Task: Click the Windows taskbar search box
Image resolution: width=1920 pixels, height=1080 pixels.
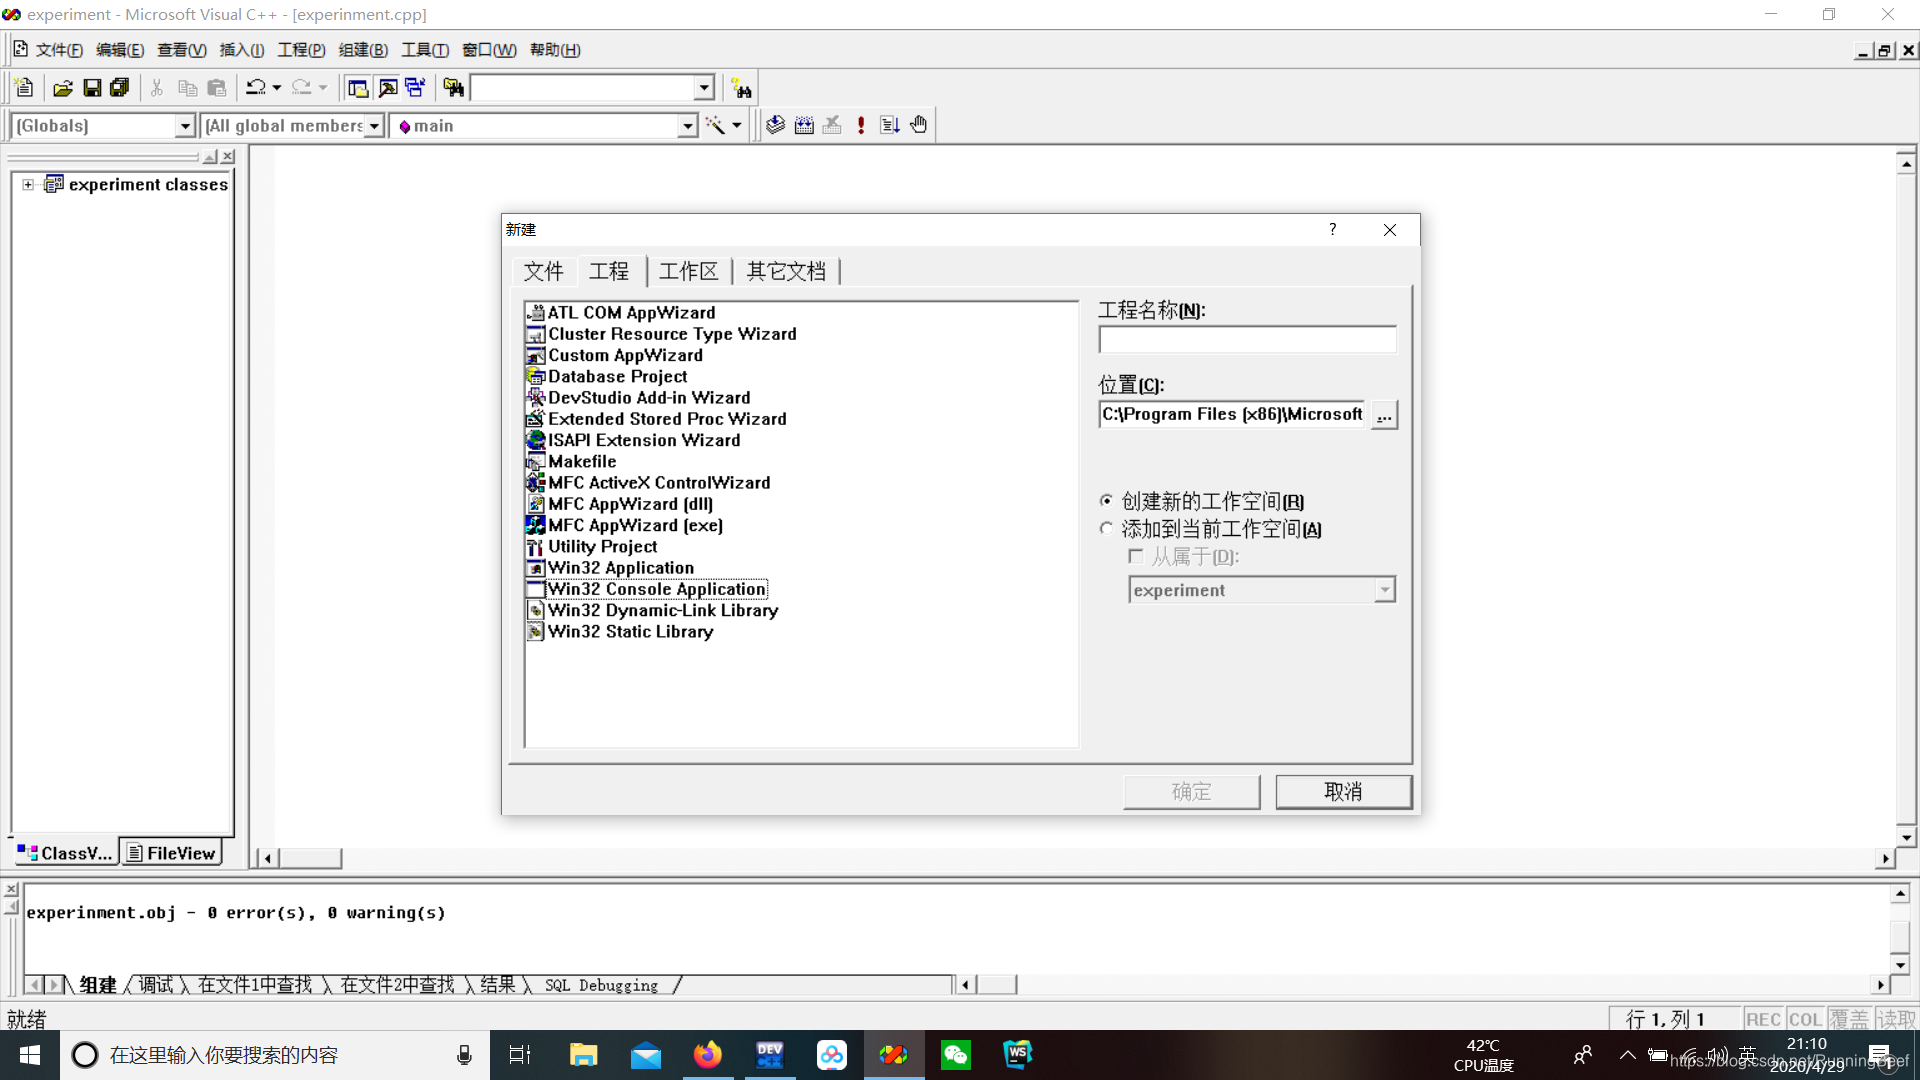Action: pyautogui.click(x=275, y=1055)
